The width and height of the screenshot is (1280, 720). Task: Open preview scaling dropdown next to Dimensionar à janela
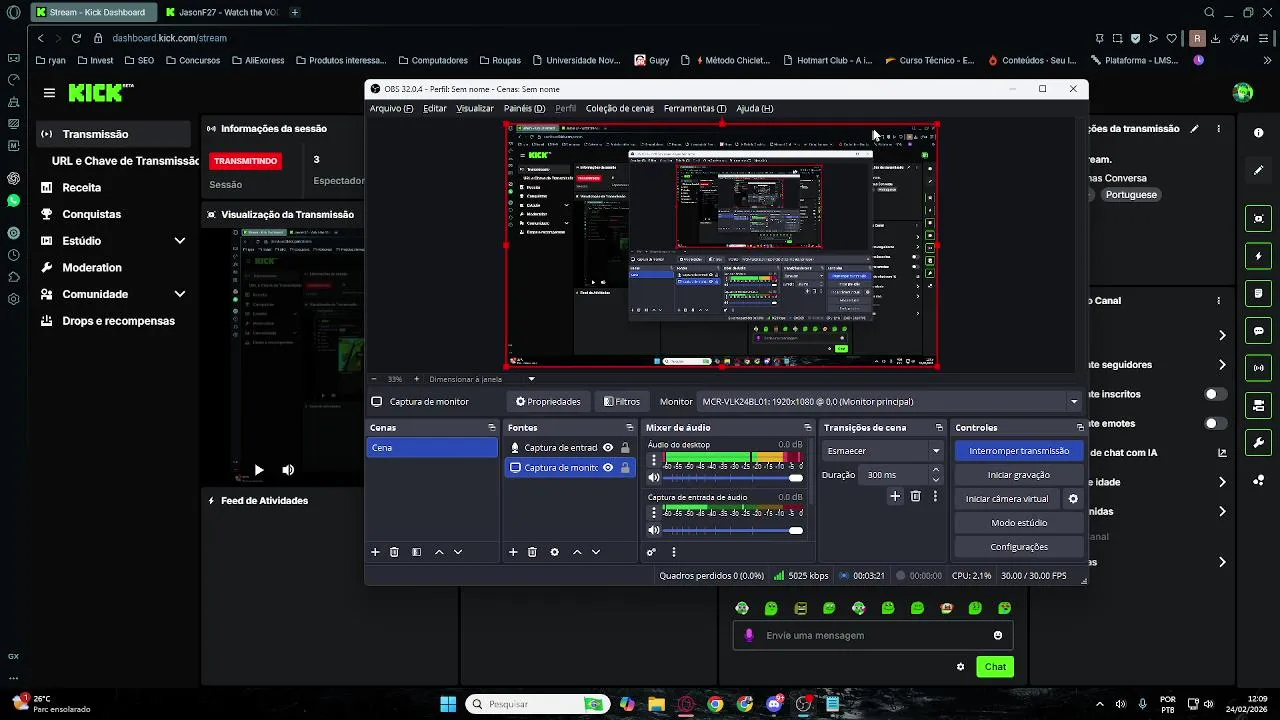coord(531,379)
